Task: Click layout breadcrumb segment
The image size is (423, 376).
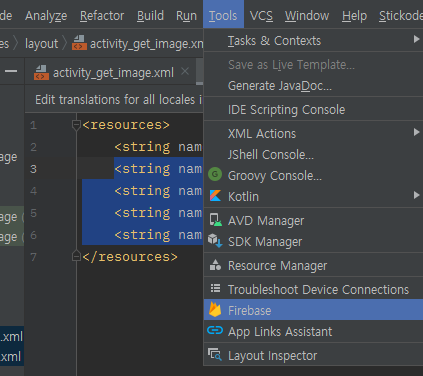Action: coord(41,43)
